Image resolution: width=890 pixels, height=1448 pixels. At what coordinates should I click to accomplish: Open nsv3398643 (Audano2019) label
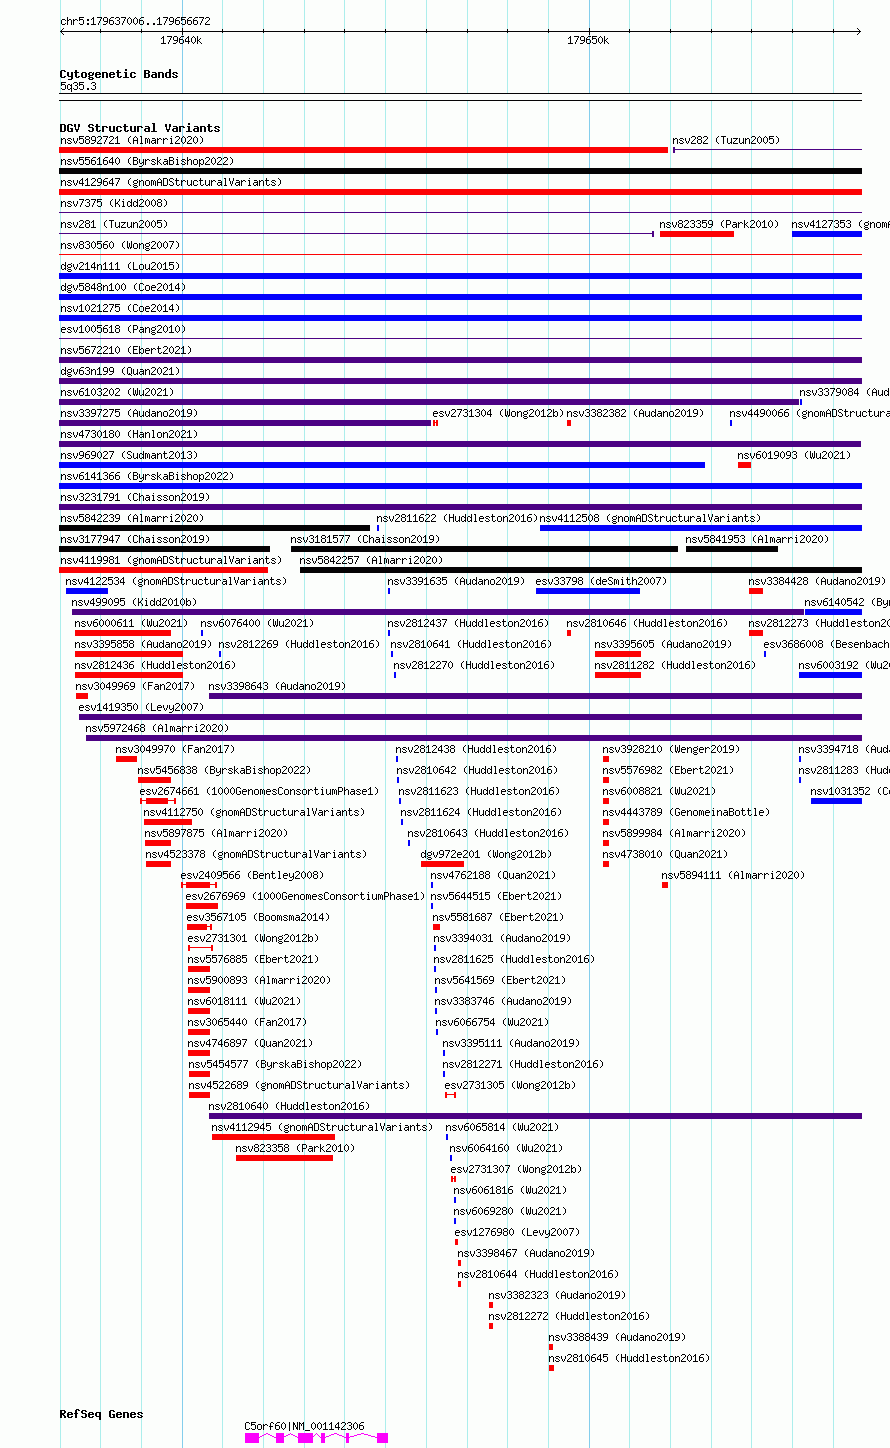click(277, 687)
